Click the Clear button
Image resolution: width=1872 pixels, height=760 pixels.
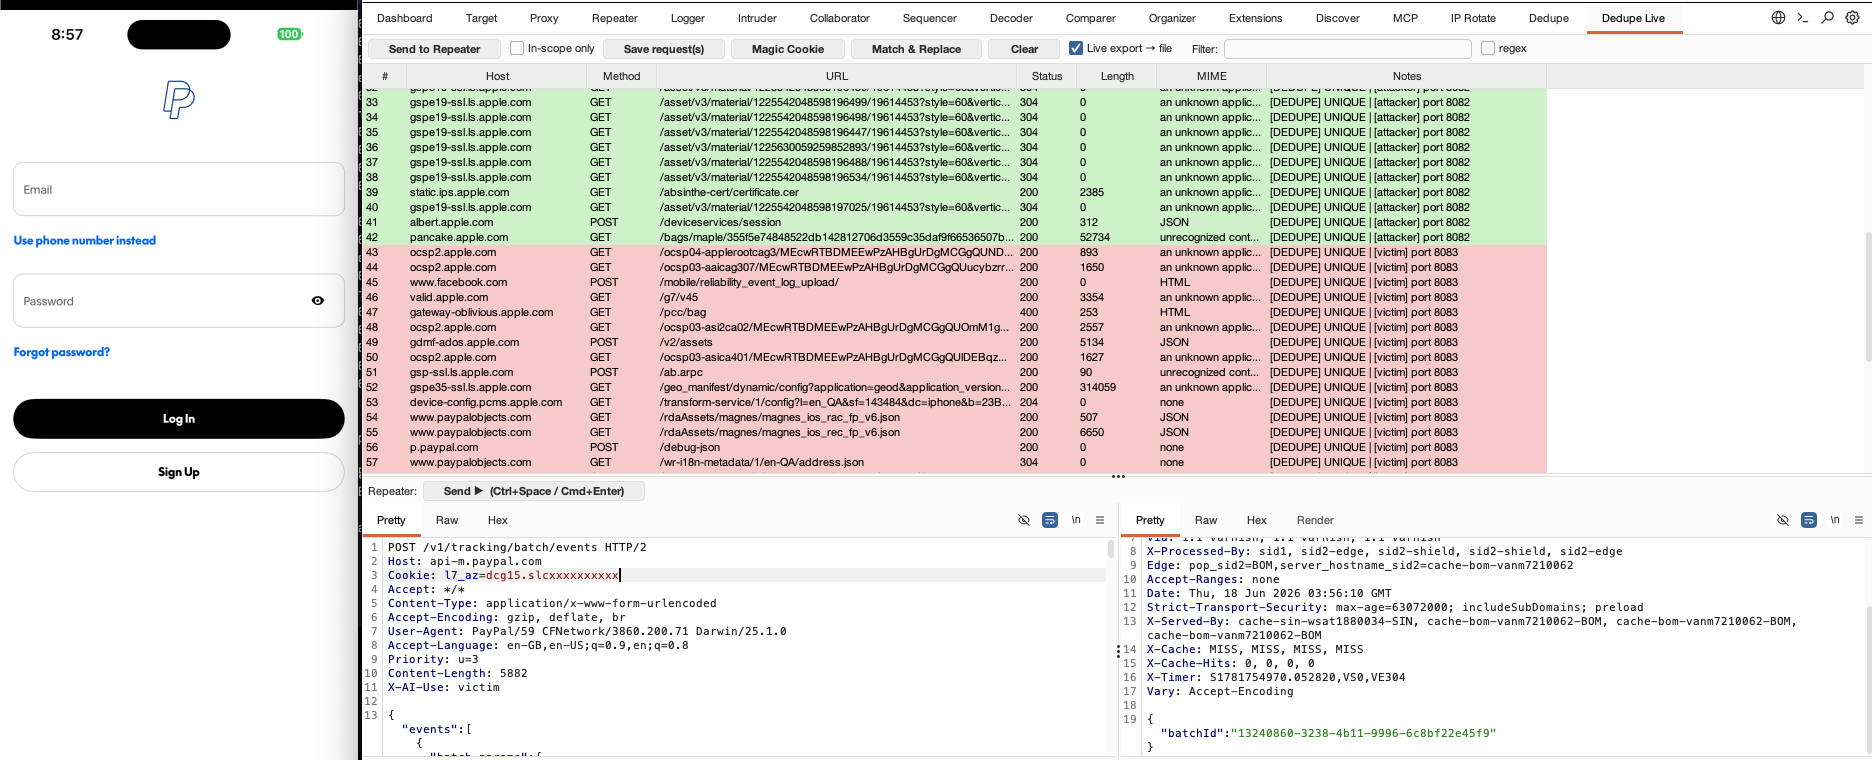(1025, 49)
